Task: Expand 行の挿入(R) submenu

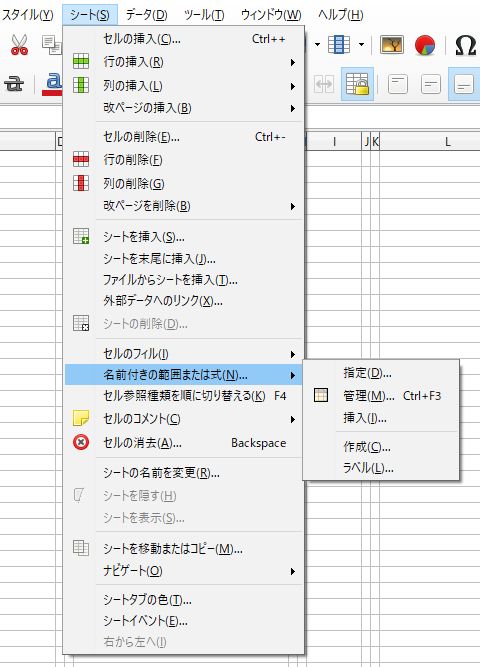Action: click(x=183, y=62)
